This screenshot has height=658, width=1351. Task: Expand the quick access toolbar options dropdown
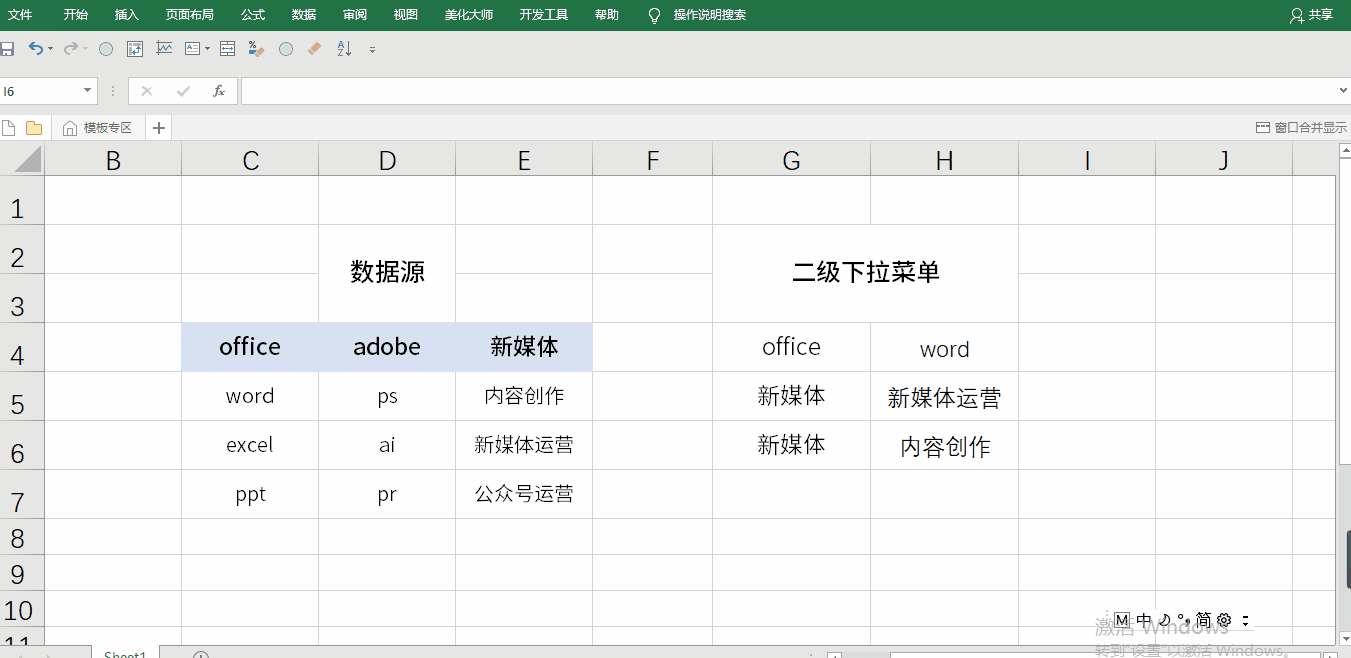point(371,48)
